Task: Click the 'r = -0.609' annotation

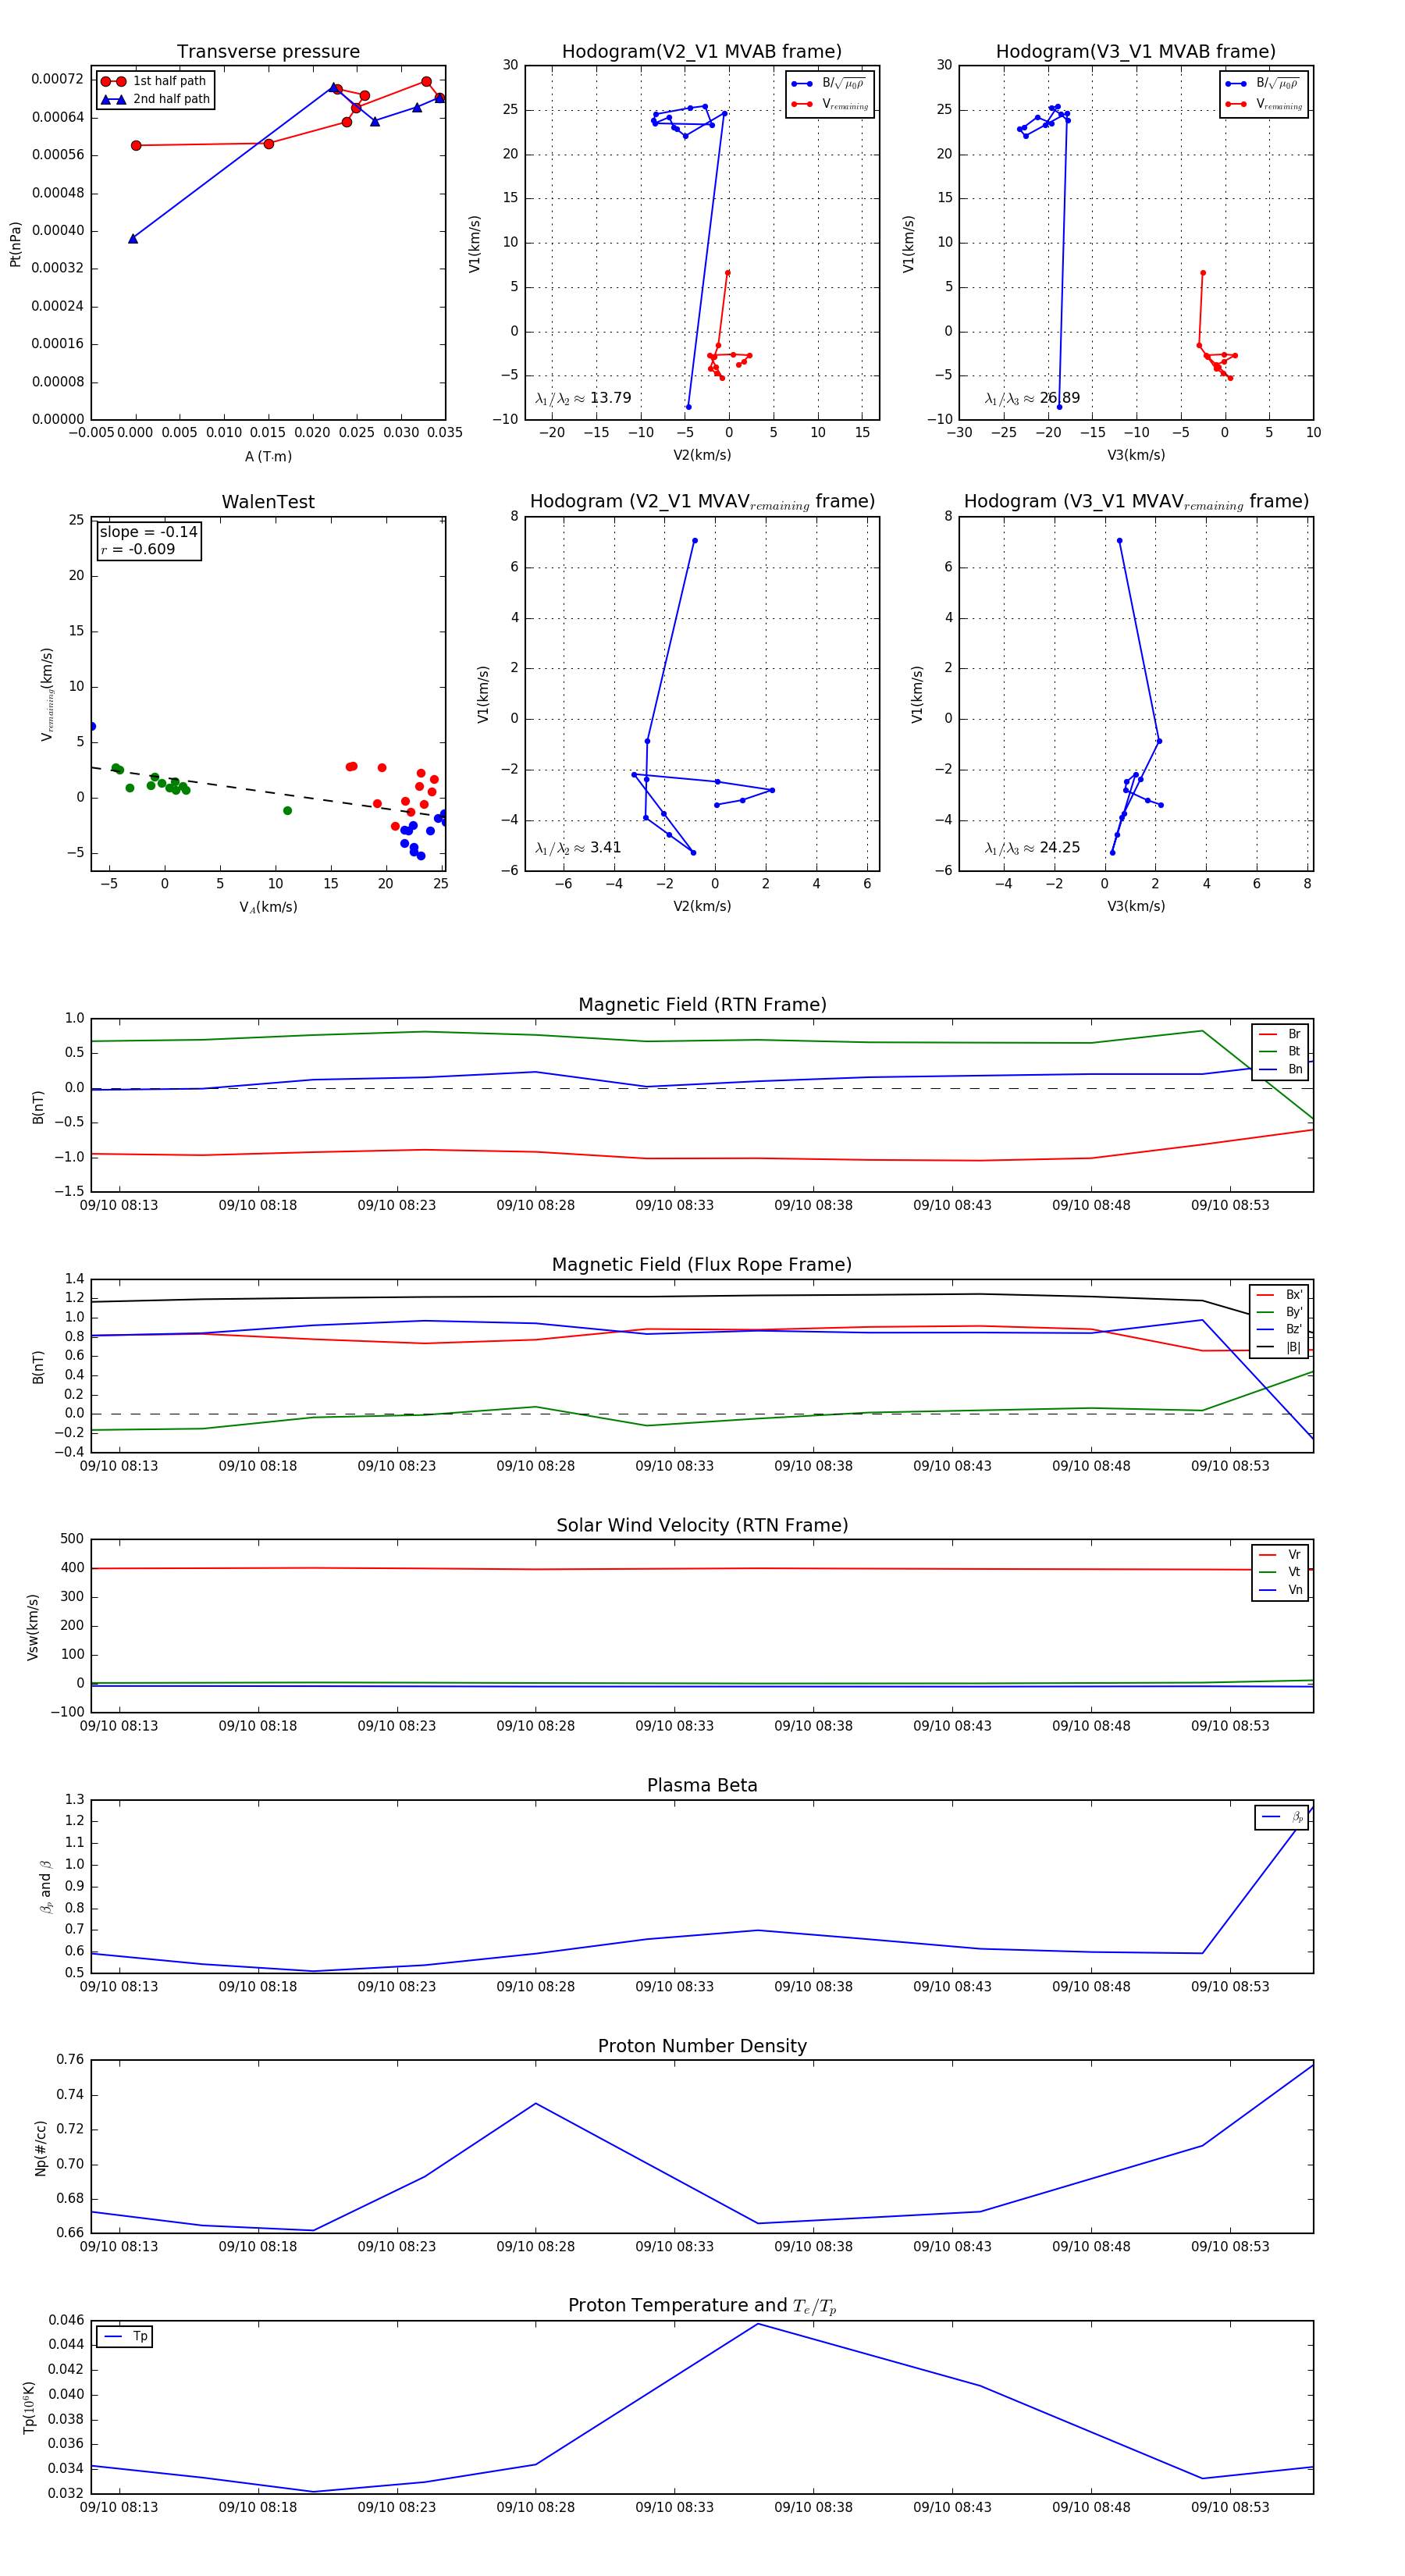Action: tap(138, 549)
